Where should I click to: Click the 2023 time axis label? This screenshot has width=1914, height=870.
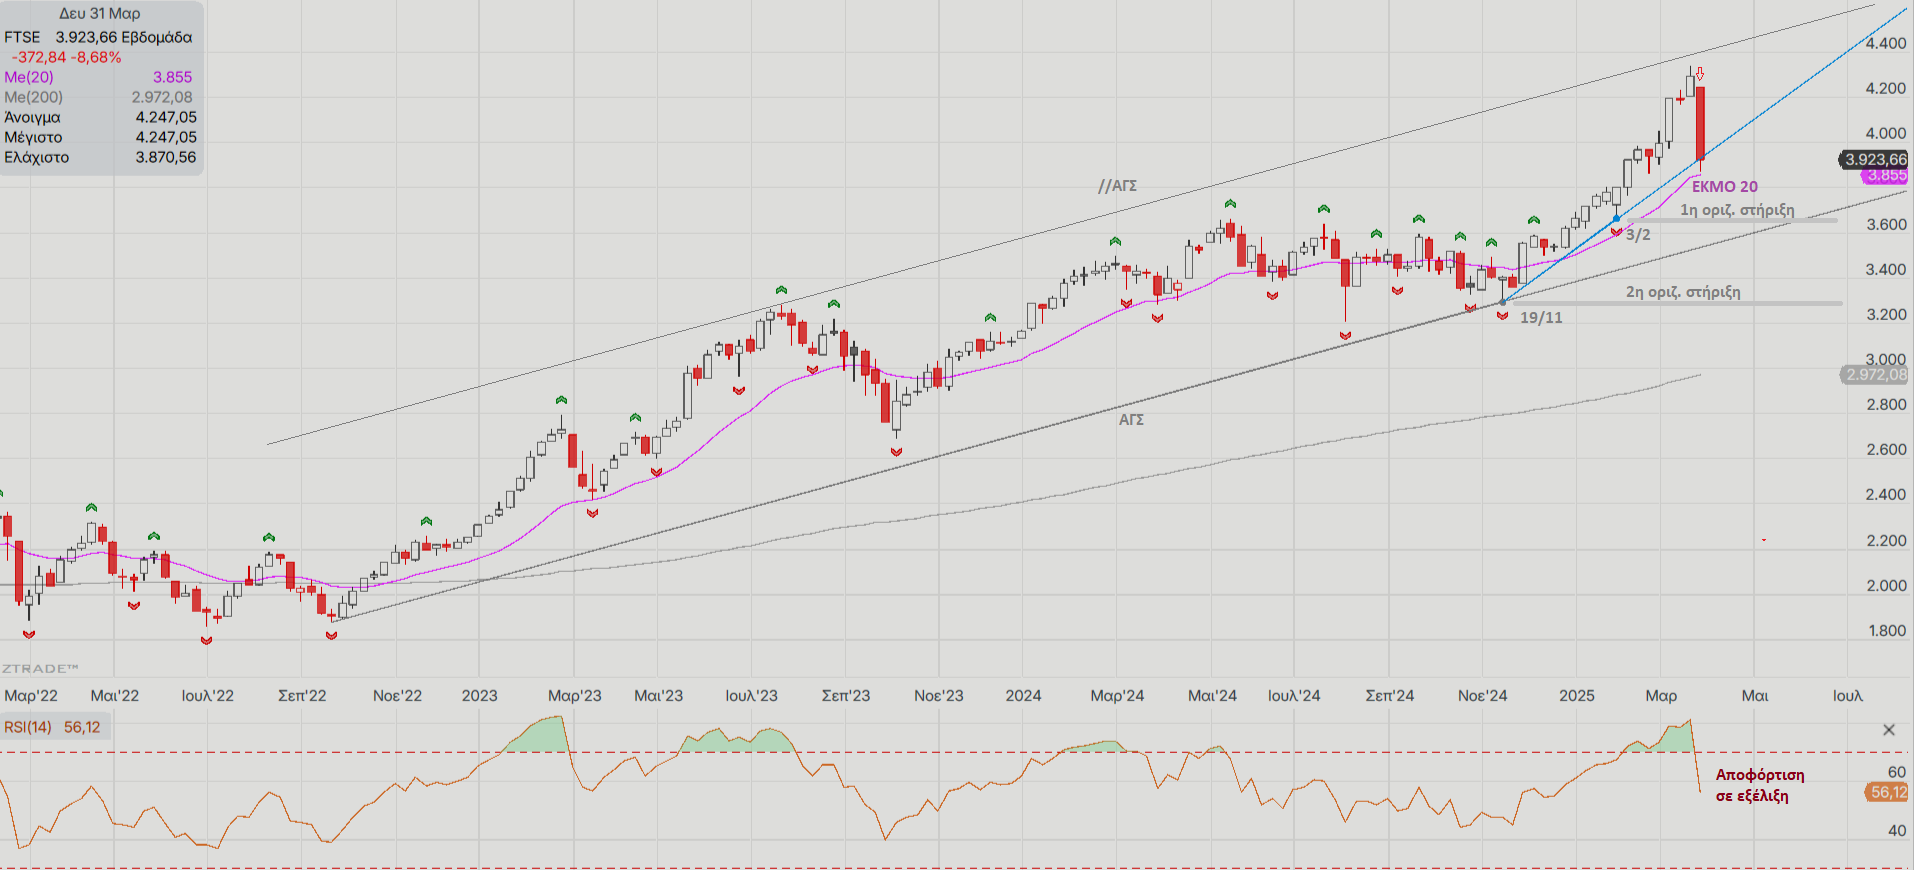[479, 696]
